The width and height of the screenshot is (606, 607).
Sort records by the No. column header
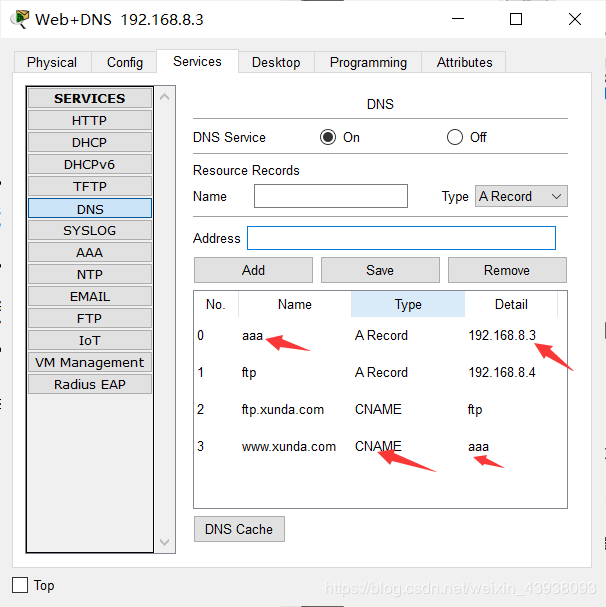tap(216, 304)
